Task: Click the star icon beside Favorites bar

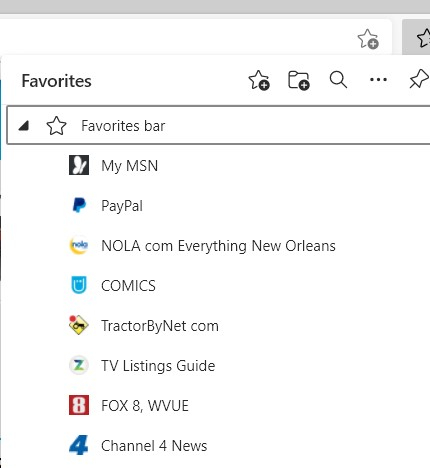Action: click(x=56, y=126)
